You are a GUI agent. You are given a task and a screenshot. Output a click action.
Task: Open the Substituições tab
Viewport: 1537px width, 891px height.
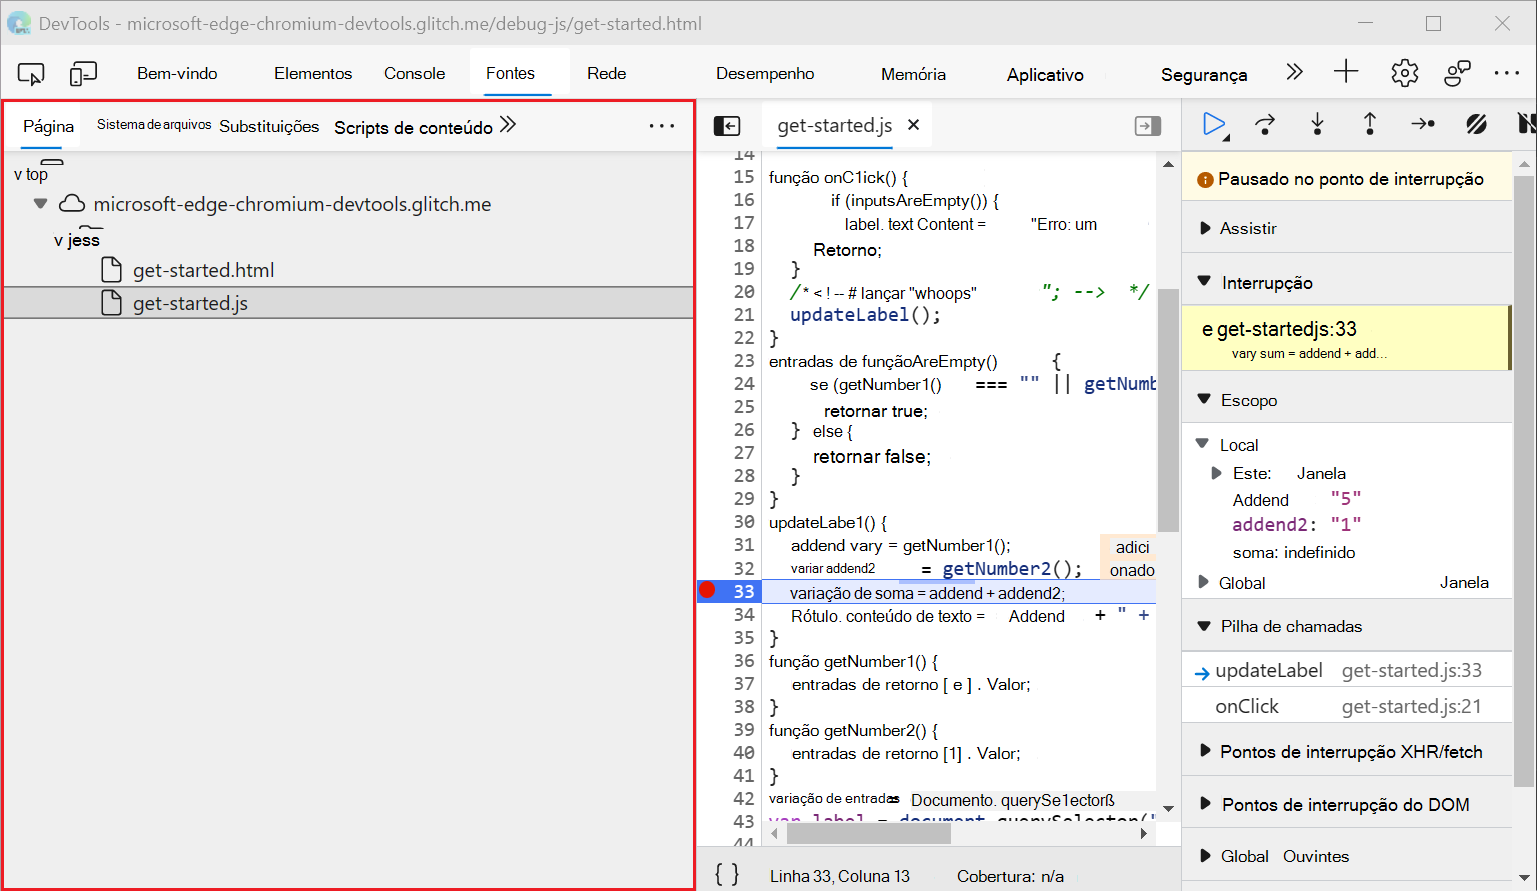tap(269, 126)
